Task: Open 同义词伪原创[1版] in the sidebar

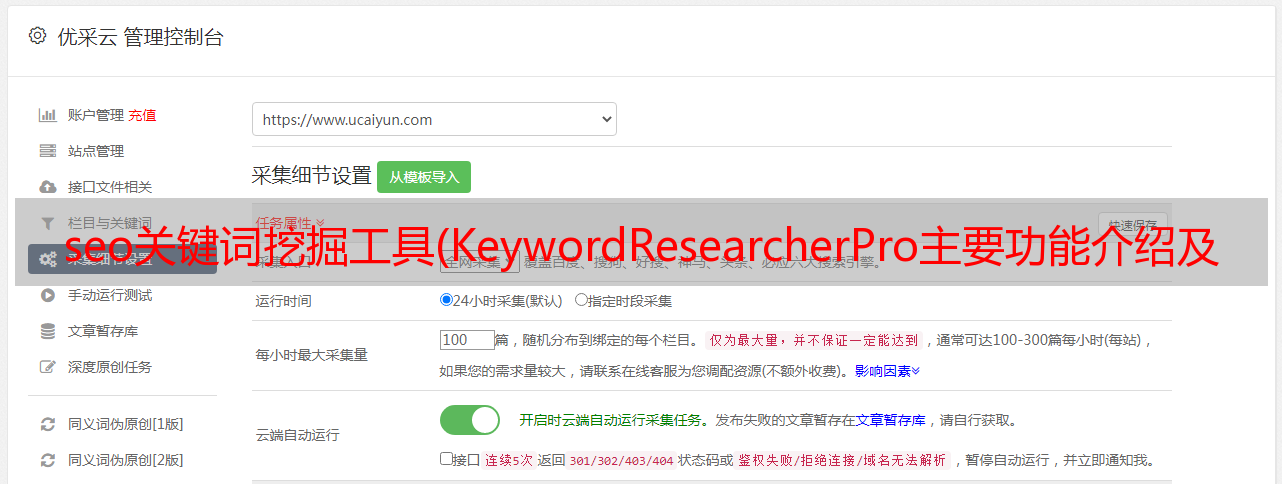Action: coord(126,424)
